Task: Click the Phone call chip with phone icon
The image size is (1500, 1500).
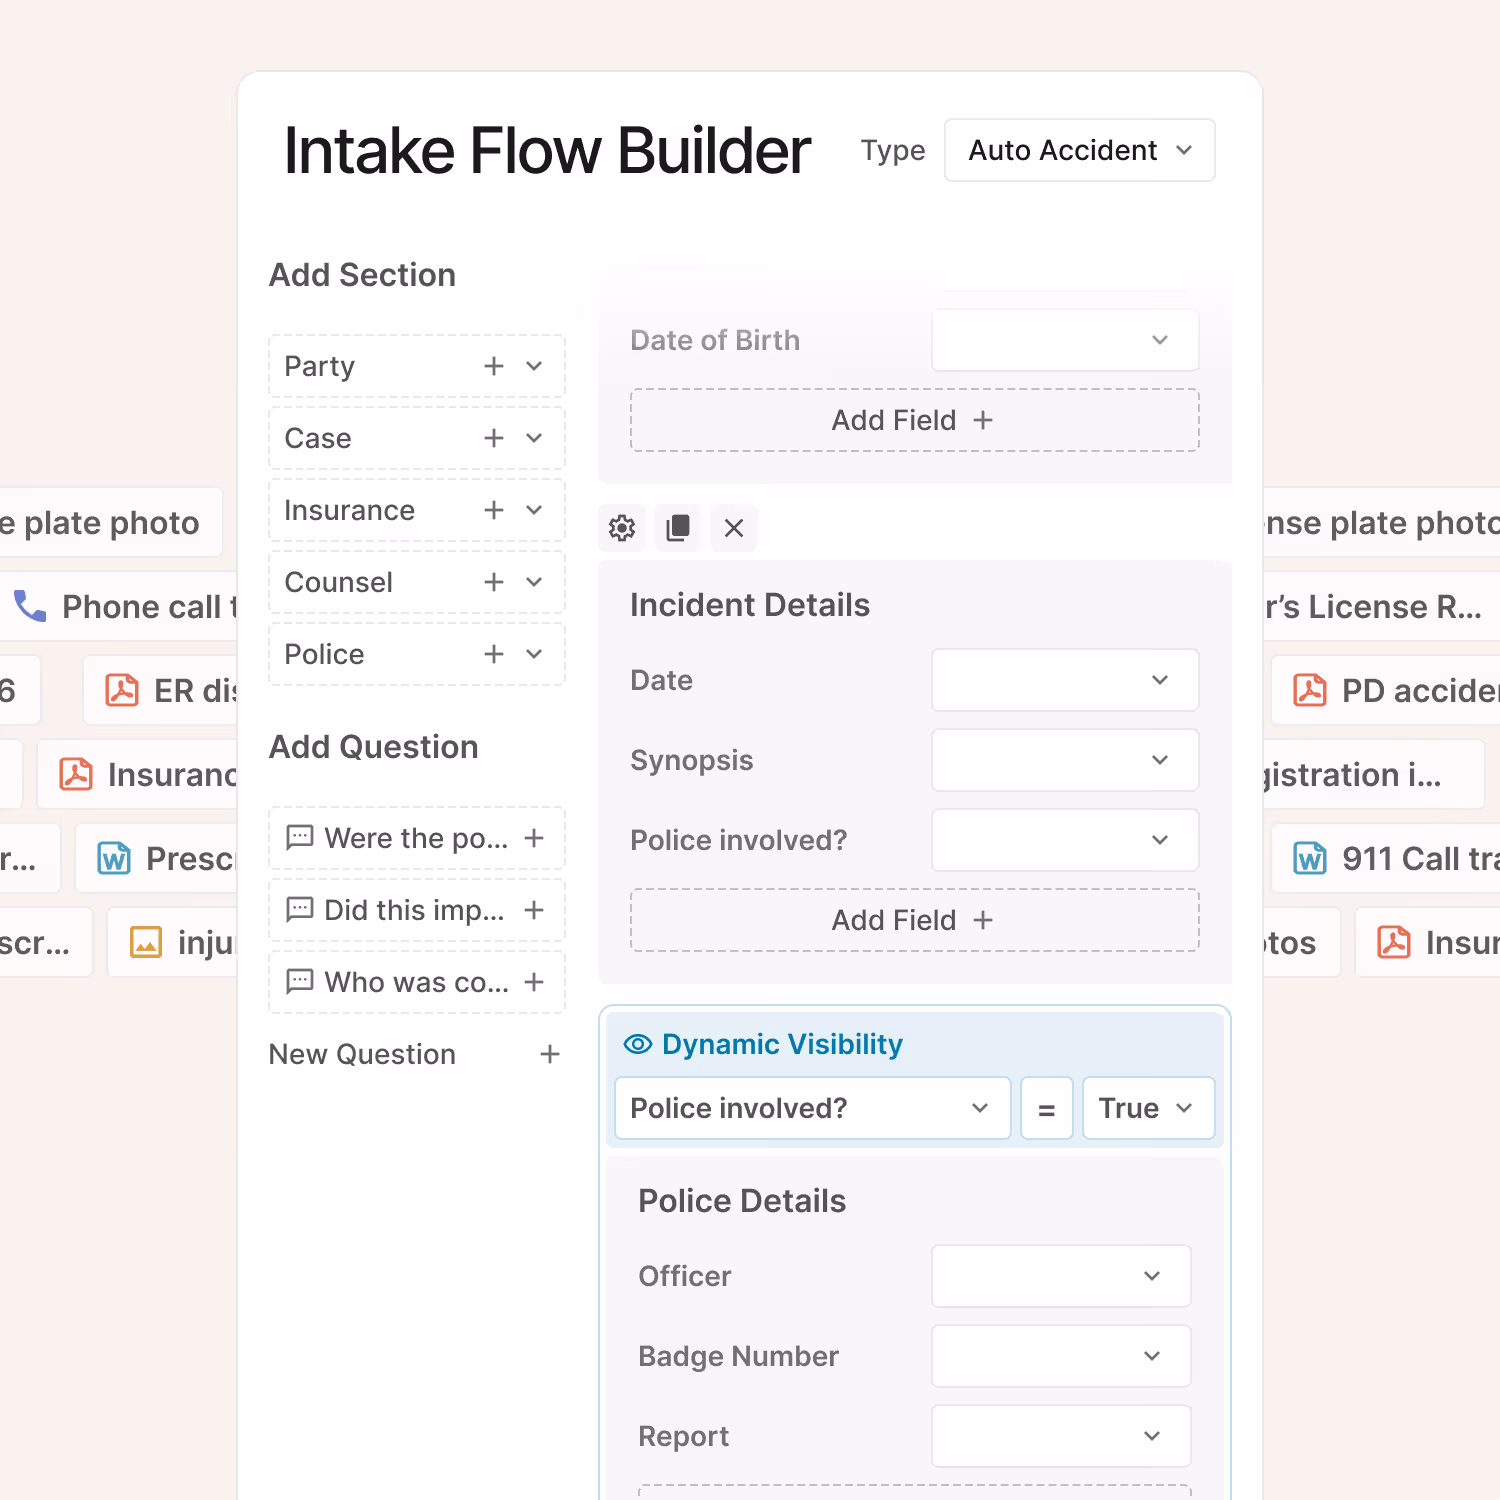Action: 120,606
